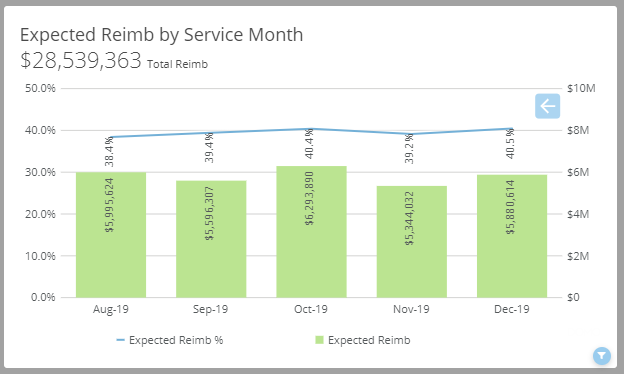Select the Oct-19 green bar
The height and width of the screenshot is (374, 624).
(312, 232)
